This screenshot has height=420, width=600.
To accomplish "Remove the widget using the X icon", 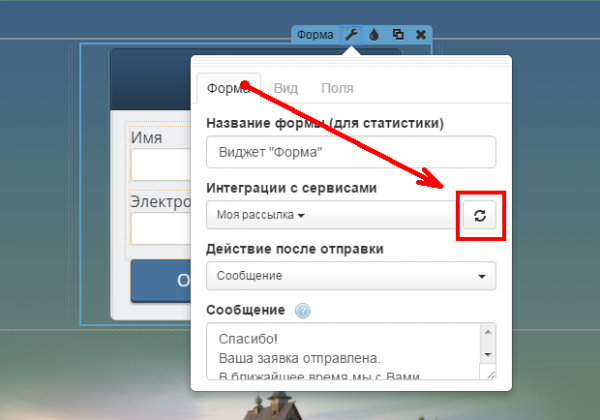I will click(420, 34).
